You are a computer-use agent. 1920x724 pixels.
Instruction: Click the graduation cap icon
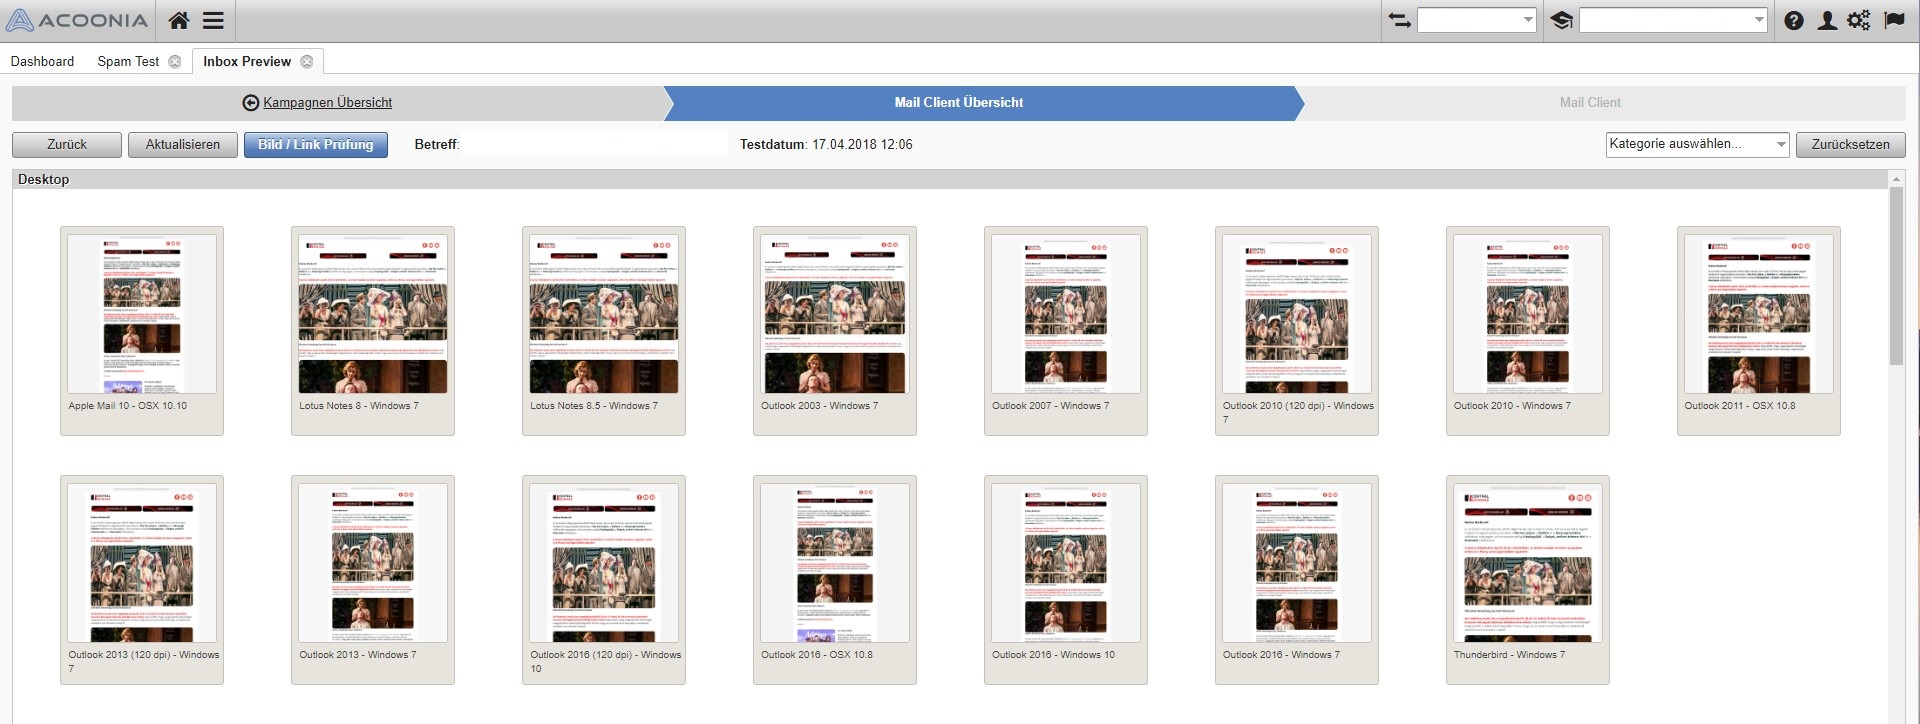[x=1561, y=21]
